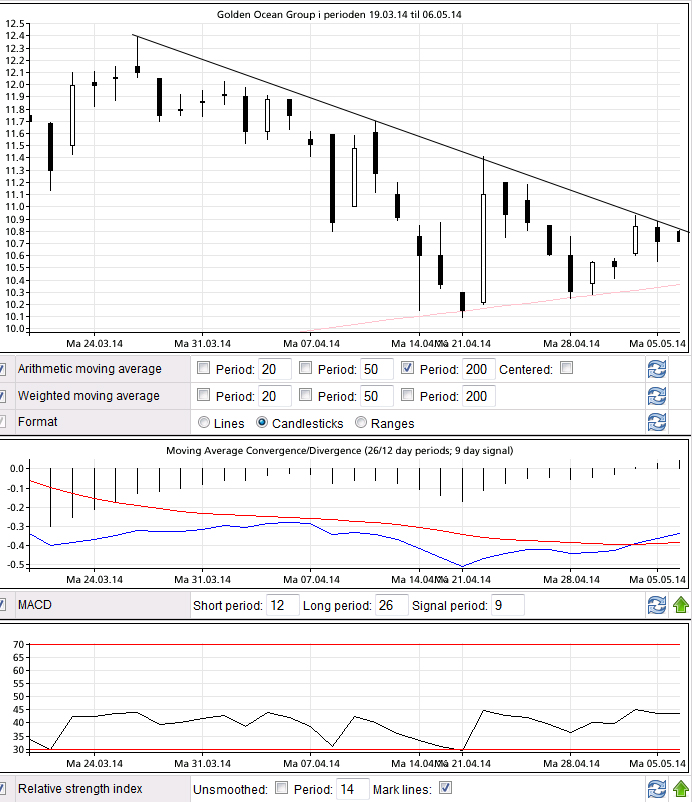
Task: Click green up arrow in Relative strength index row
Action: click(680, 789)
